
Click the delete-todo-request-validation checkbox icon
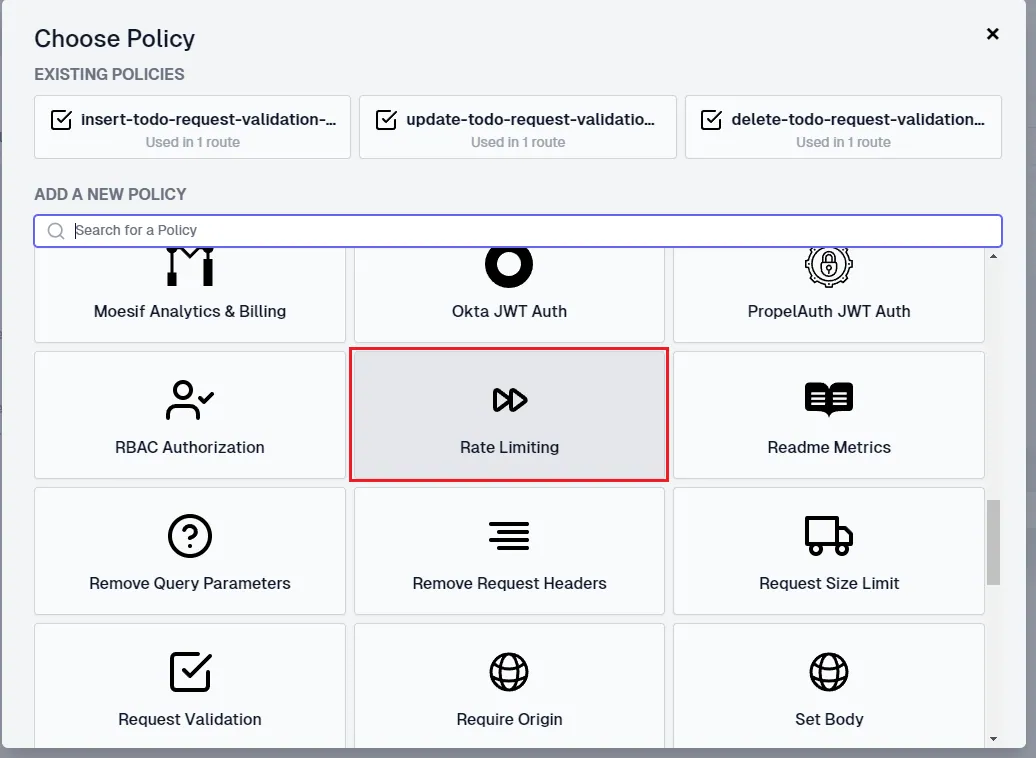point(712,120)
